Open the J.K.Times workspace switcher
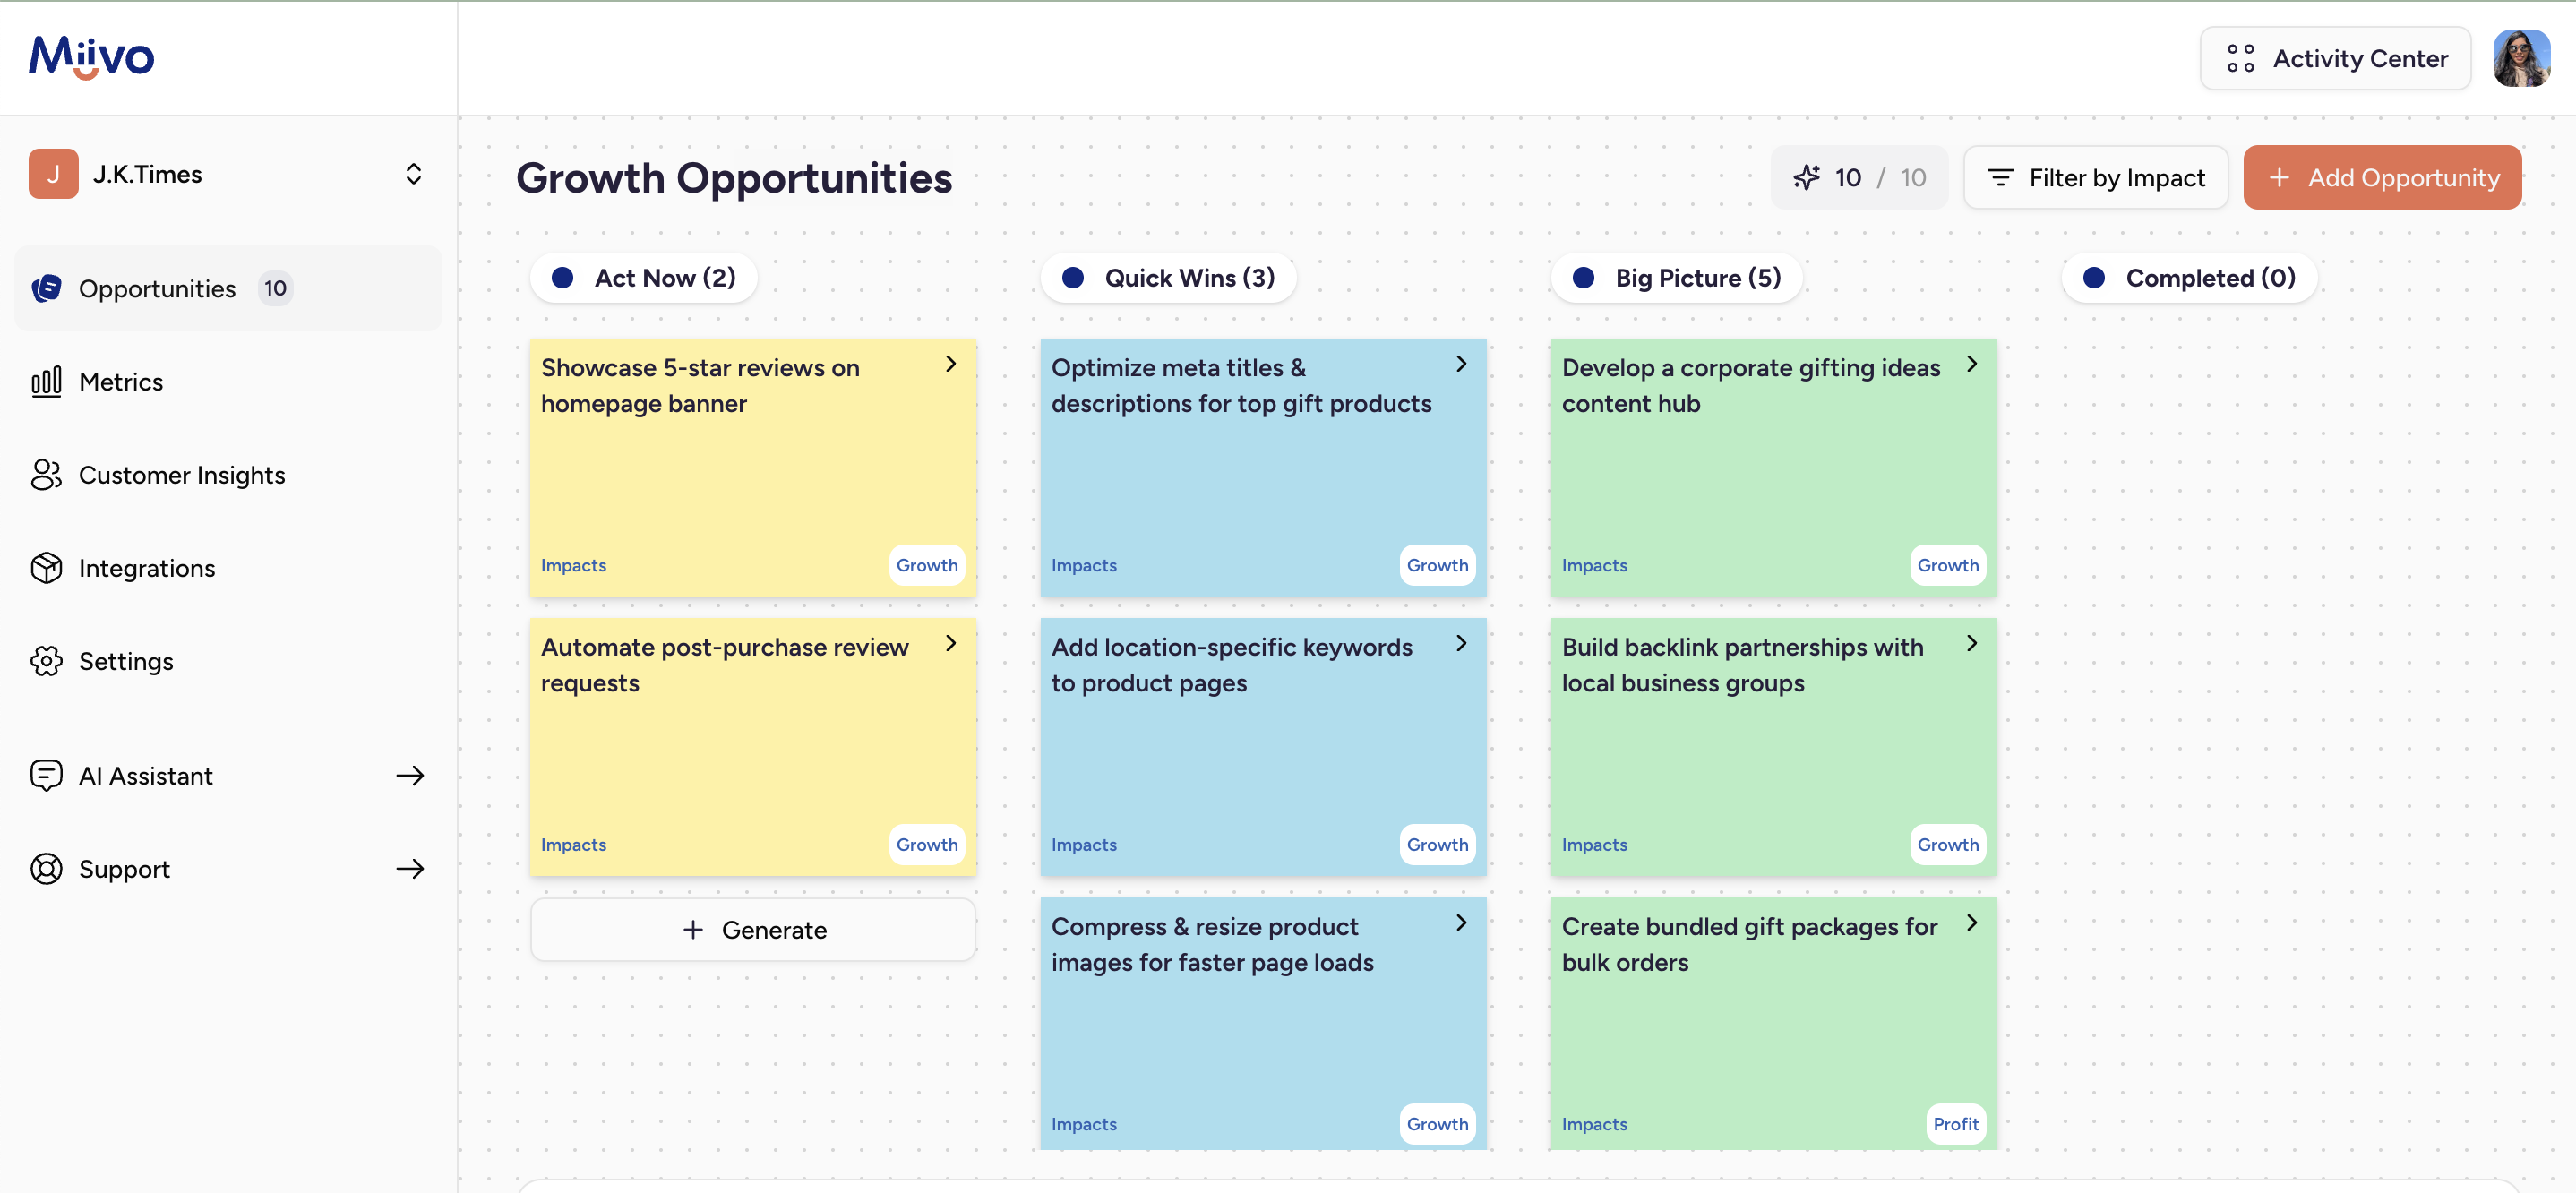 (x=414, y=173)
